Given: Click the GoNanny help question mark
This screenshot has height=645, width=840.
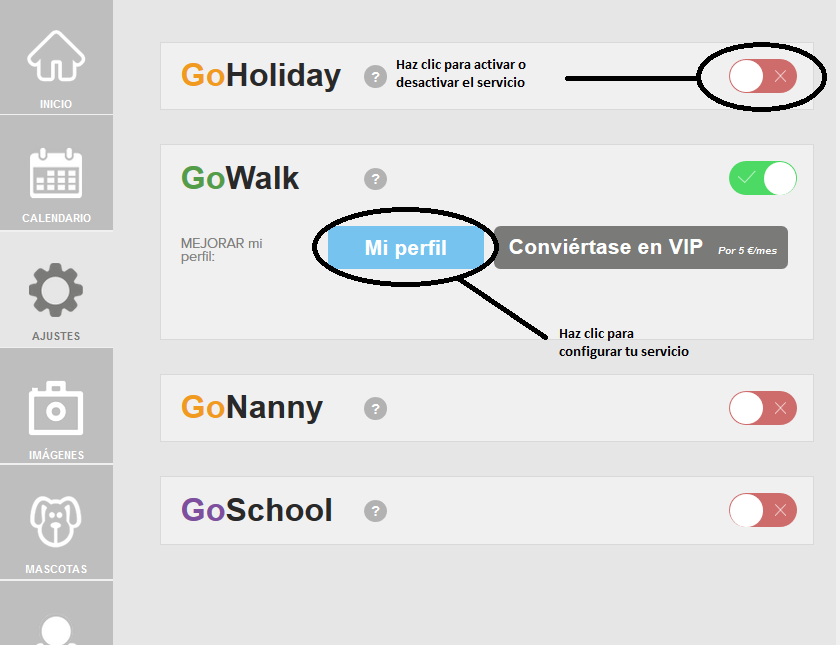Looking at the screenshot, I should tap(375, 408).
